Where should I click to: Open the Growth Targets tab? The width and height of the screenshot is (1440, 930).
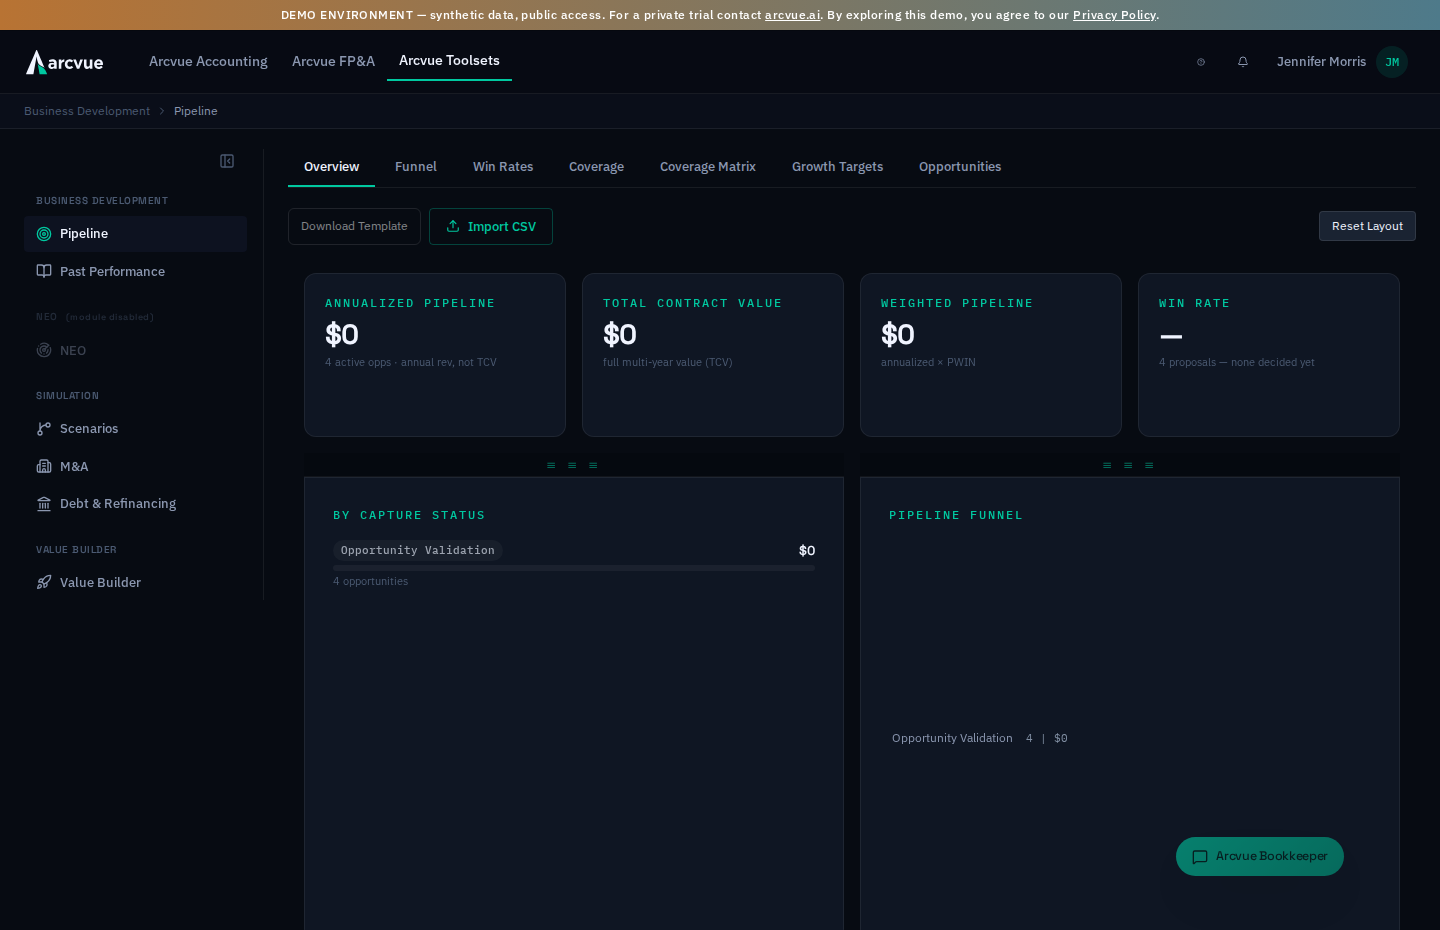[838, 167]
